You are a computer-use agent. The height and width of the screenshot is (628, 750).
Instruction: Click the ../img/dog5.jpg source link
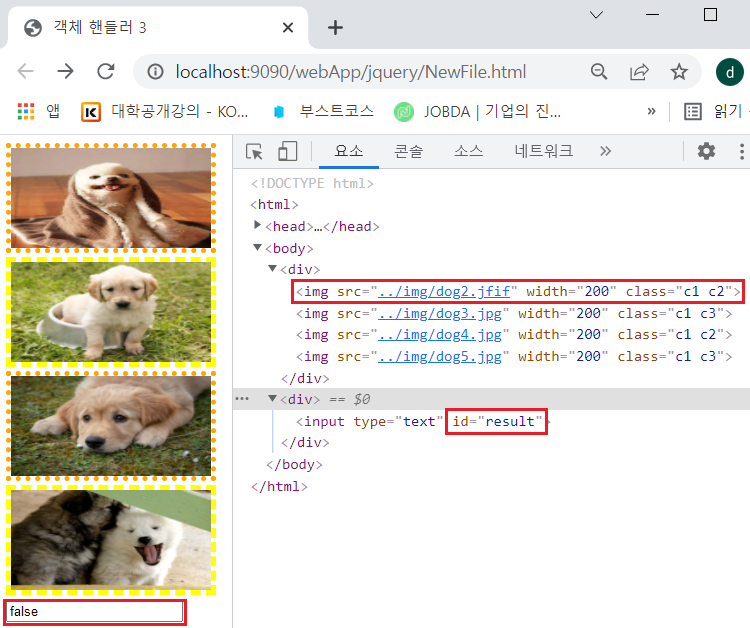[440, 357]
